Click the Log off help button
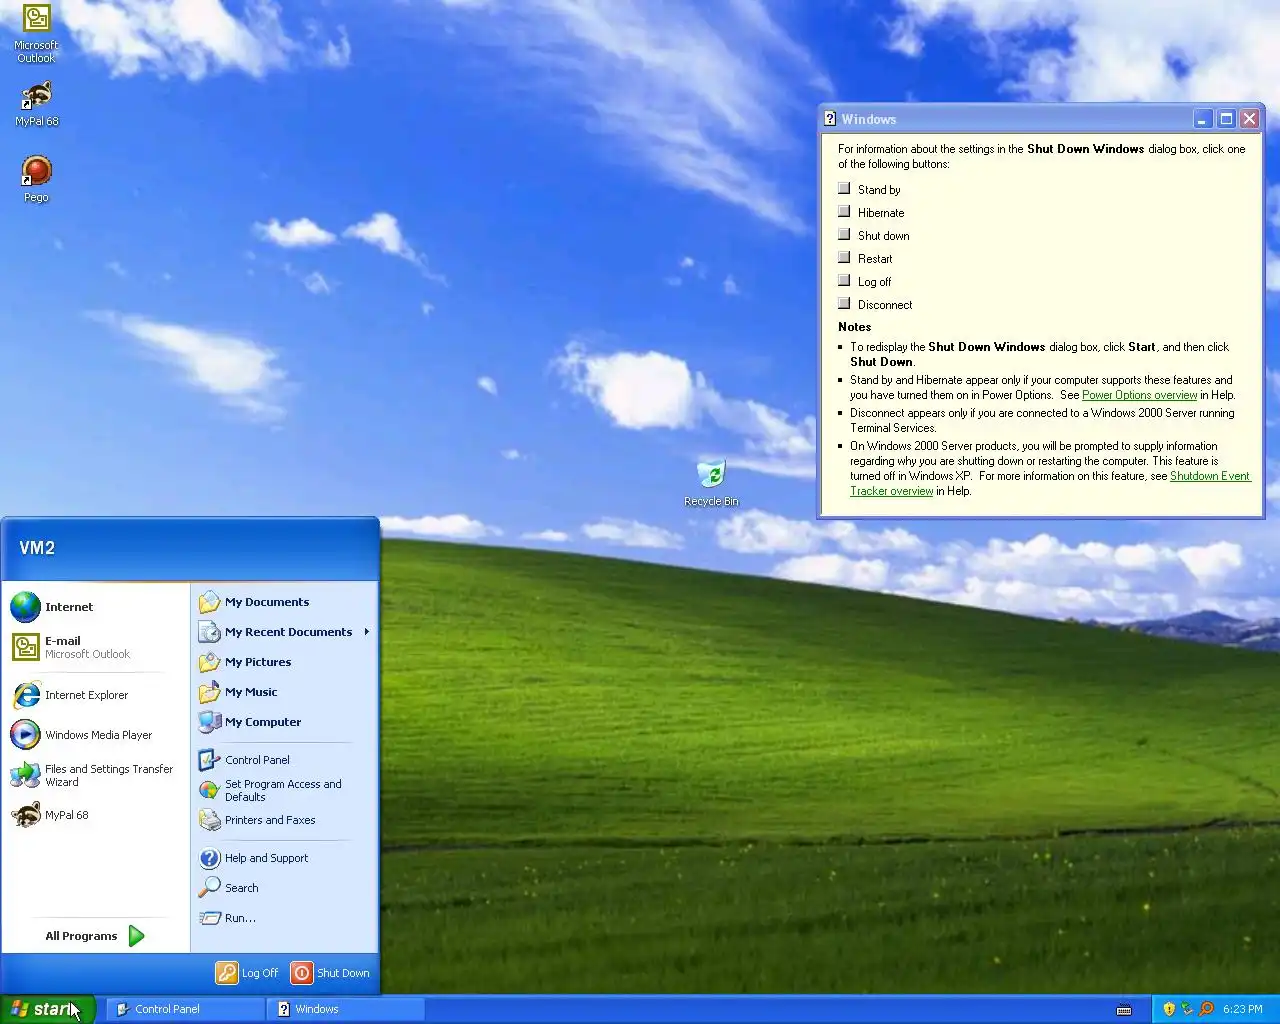 (844, 280)
